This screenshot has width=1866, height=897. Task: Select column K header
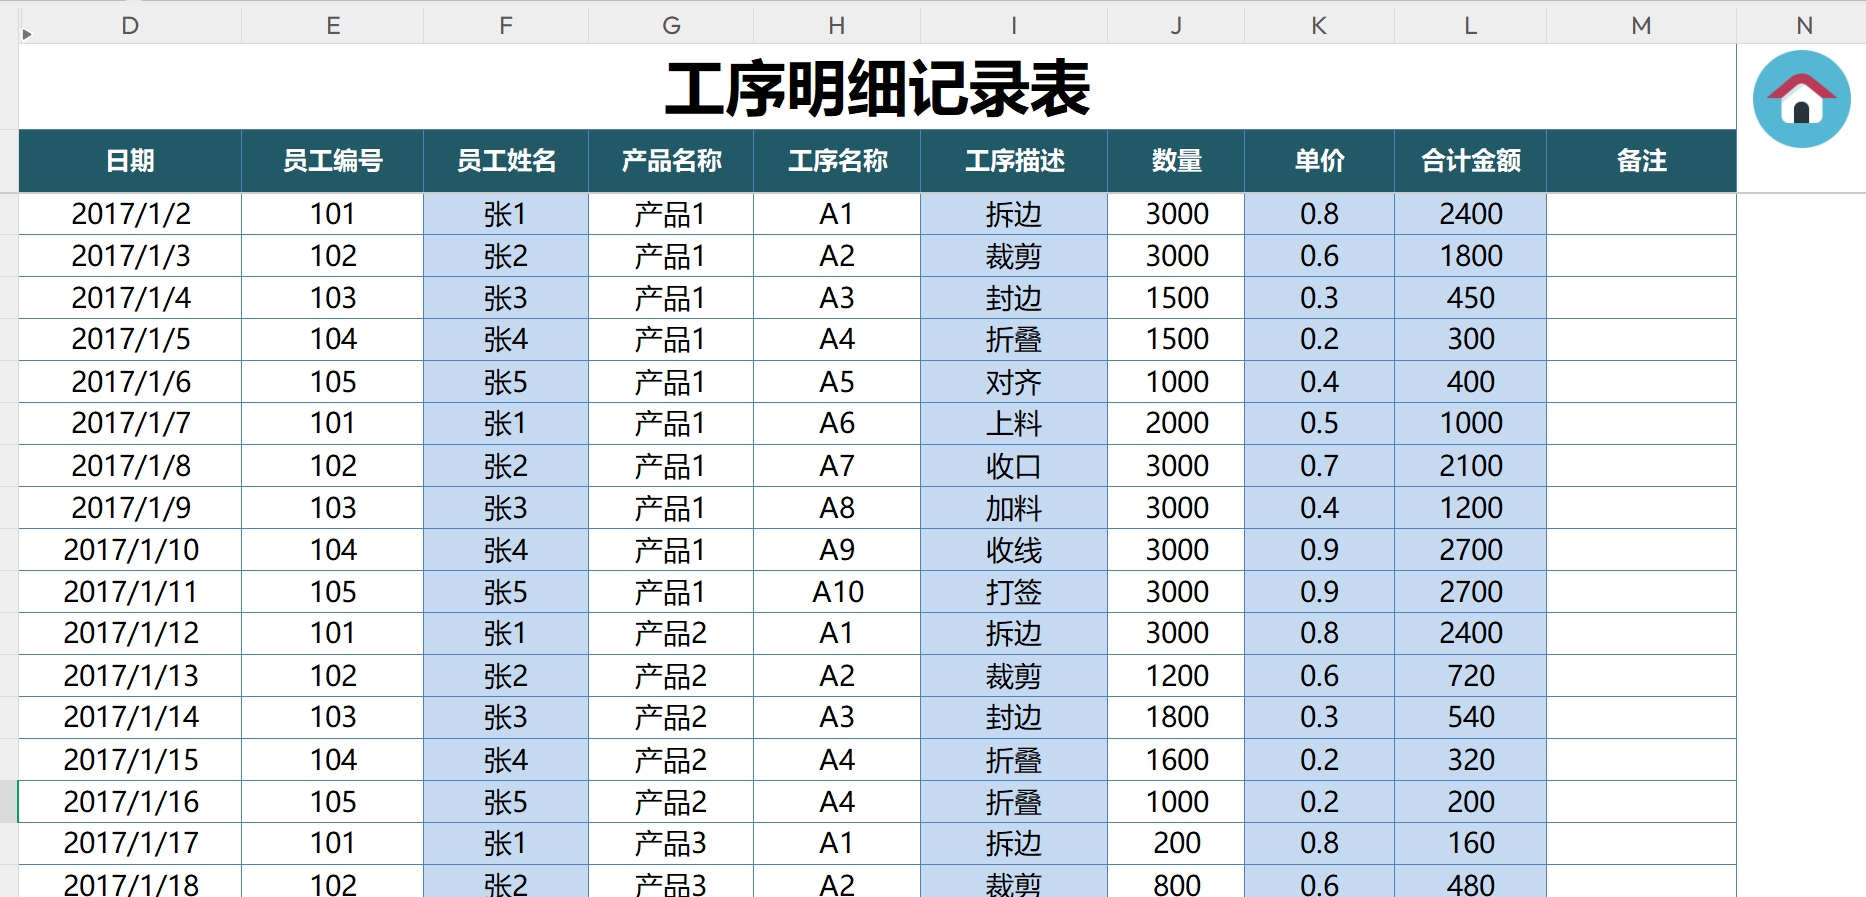1319,26
